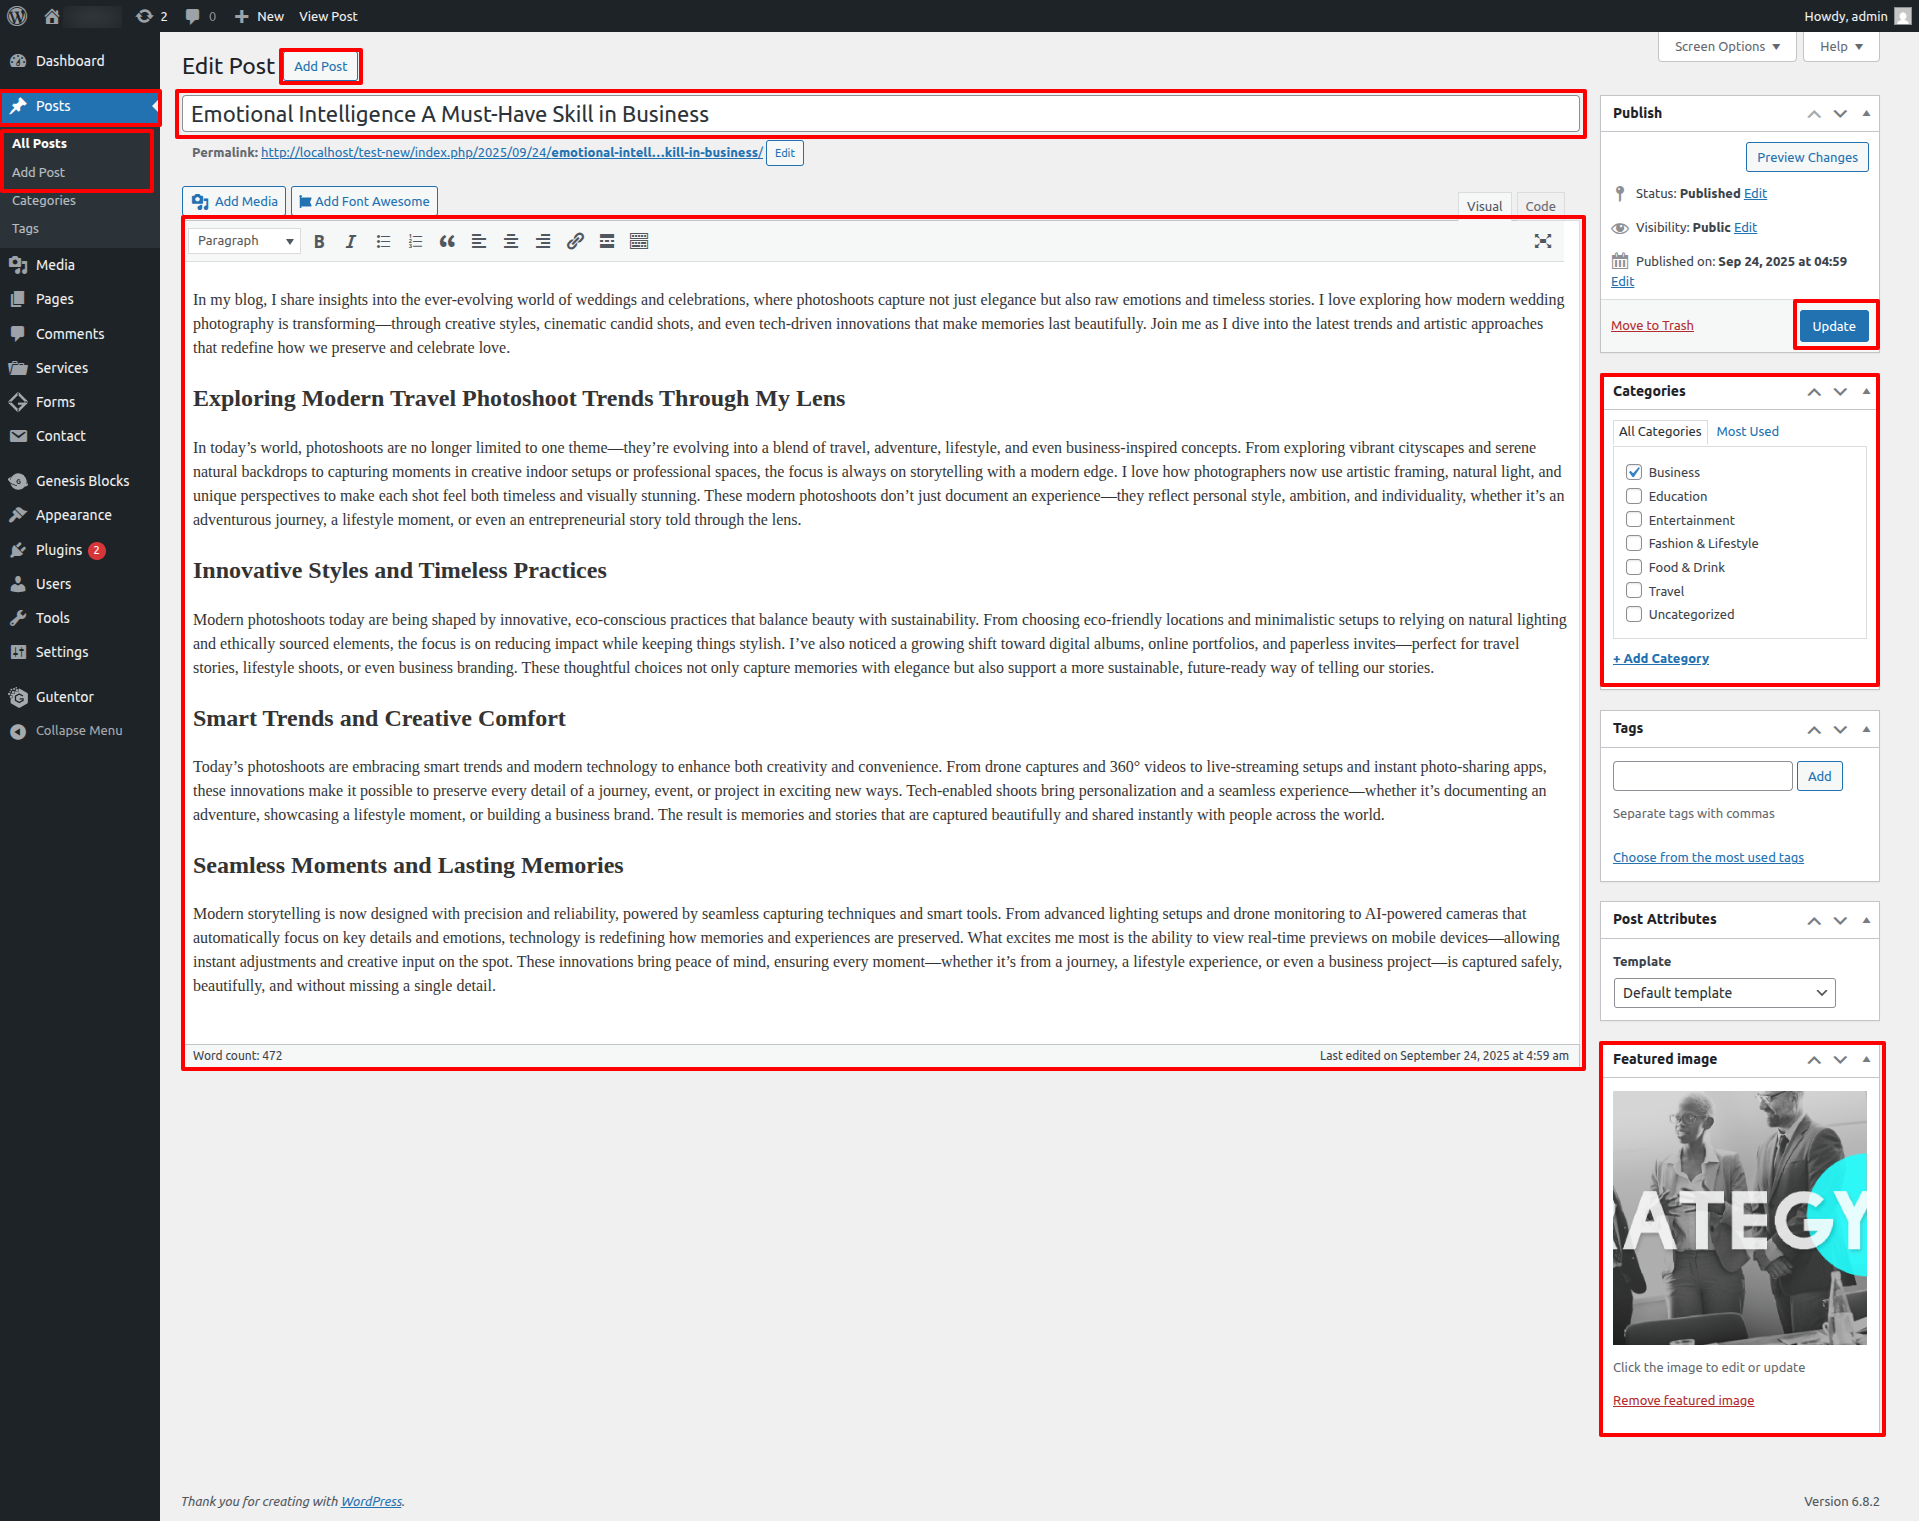Click into the Tags input field
The image size is (1919, 1522).
pos(1702,776)
